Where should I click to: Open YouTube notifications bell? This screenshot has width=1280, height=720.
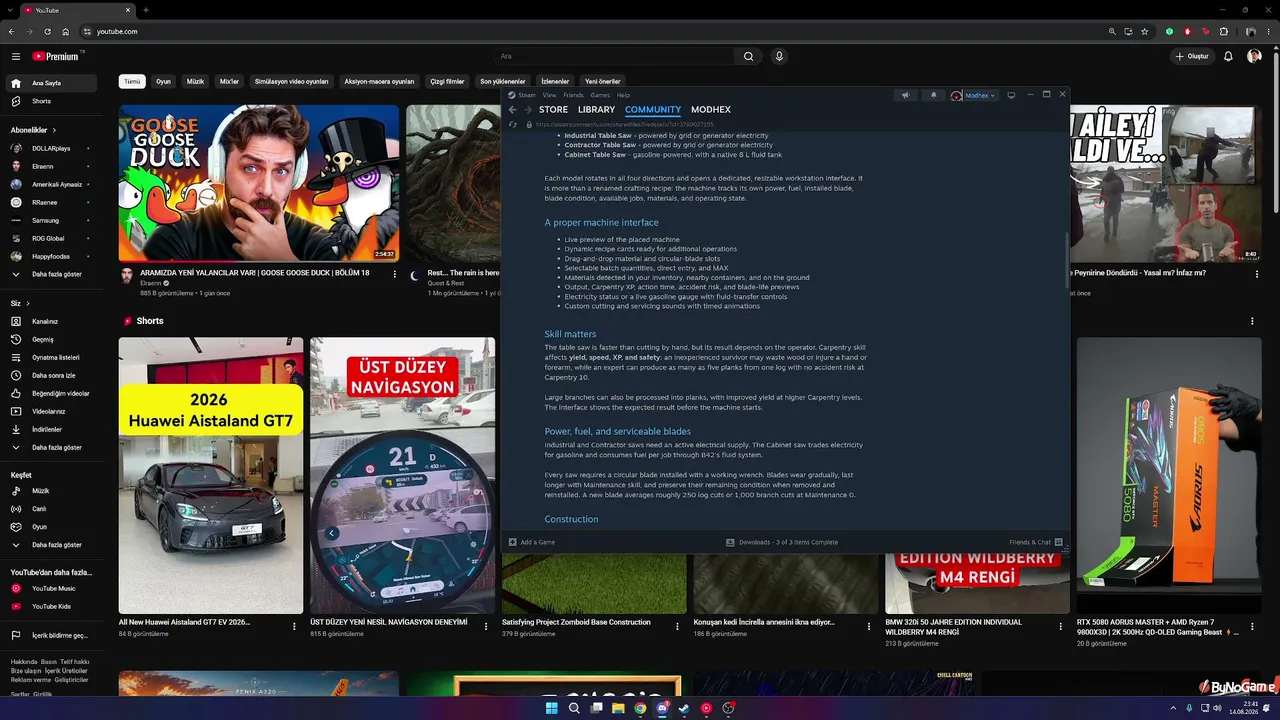(x=1228, y=57)
